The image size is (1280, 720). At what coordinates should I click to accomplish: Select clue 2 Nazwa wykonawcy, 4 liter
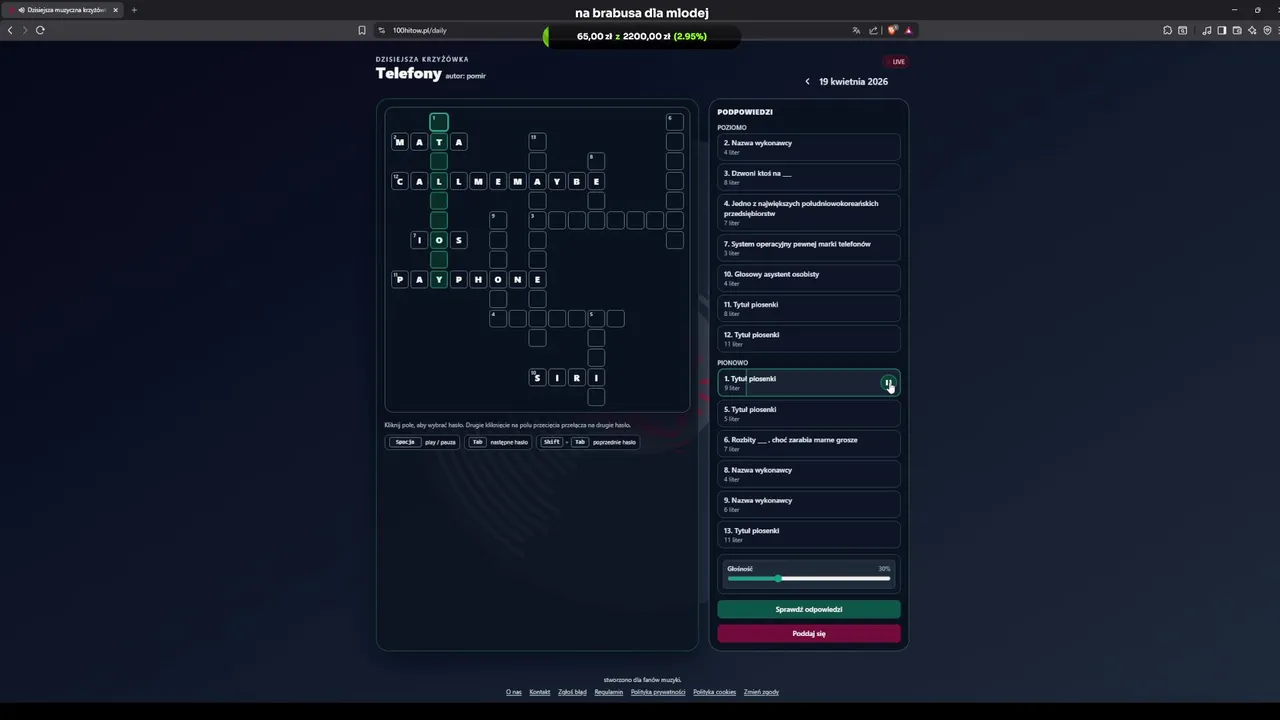808,147
